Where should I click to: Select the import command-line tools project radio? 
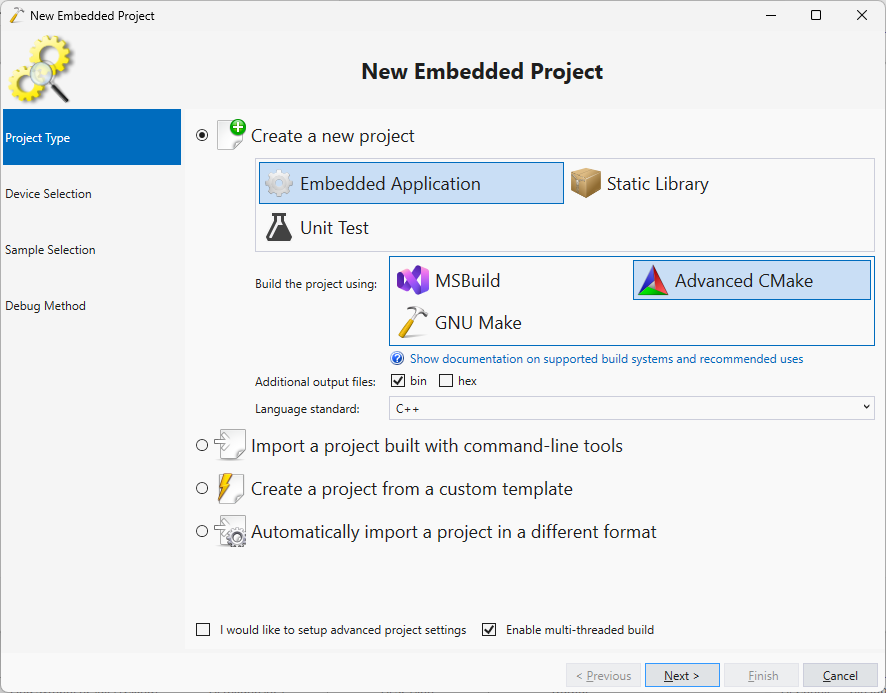coord(203,446)
